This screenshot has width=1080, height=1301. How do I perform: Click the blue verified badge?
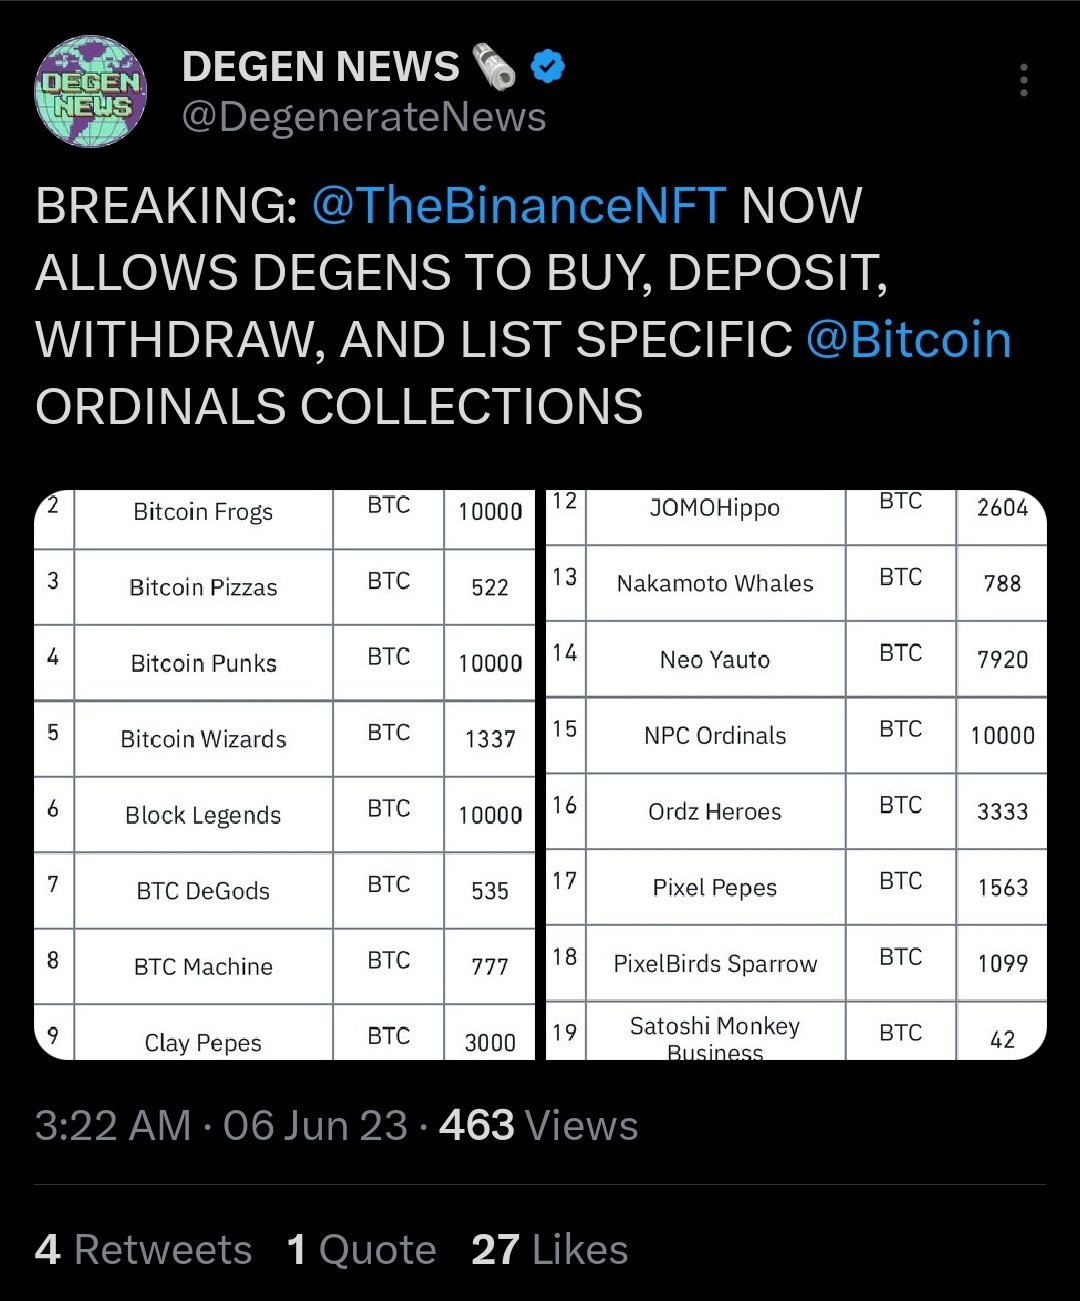coord(547,67)
